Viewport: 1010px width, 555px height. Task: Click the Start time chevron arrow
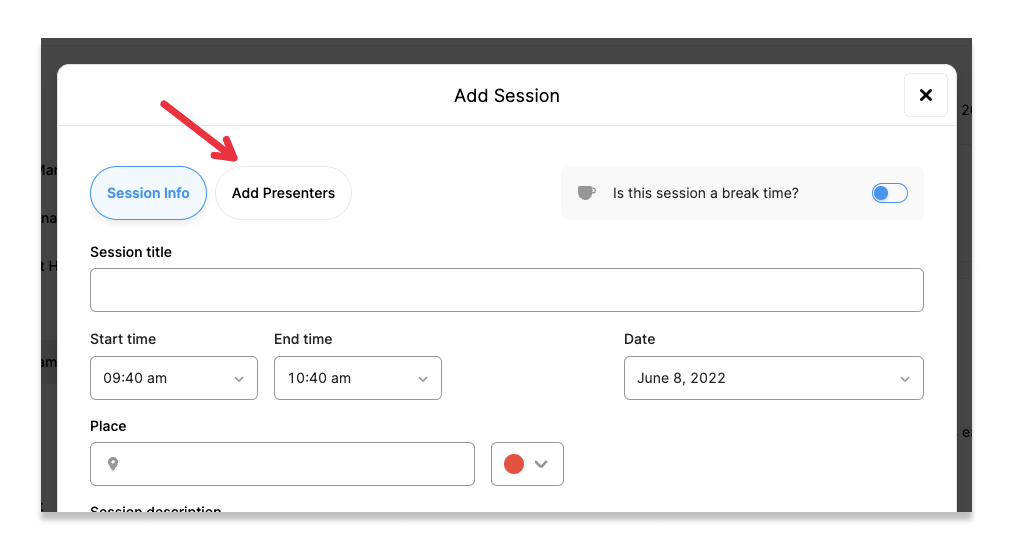(x=239, y=379)
